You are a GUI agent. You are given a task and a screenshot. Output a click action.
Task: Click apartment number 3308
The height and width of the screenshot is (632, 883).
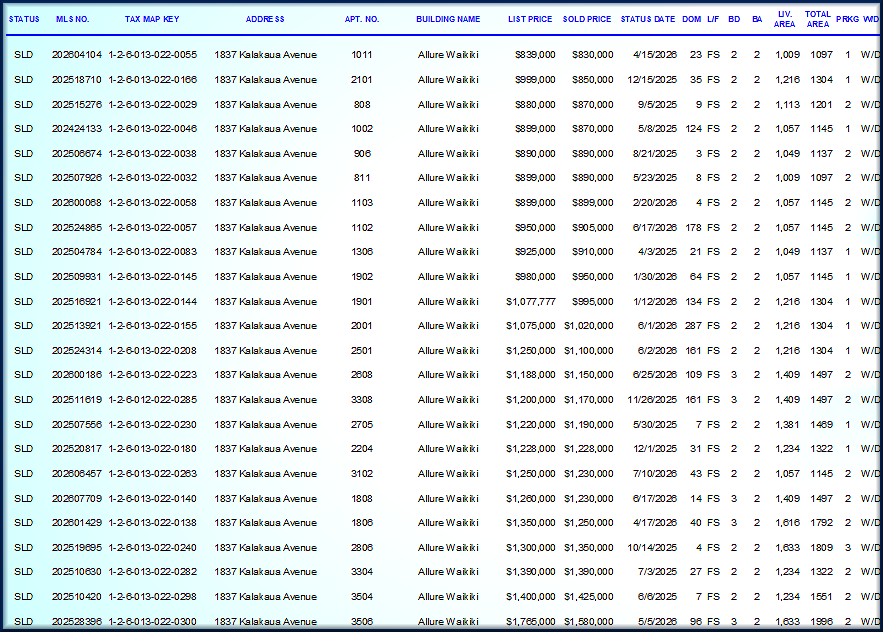[x=362, y=399]
